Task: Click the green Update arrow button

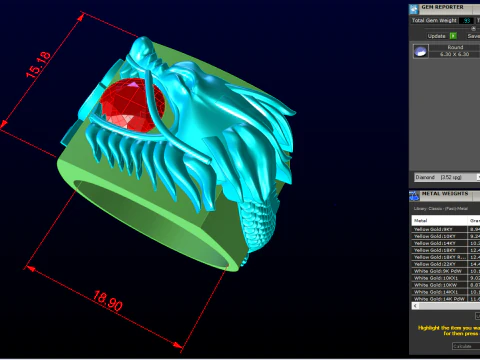Action: pos(453,36)
